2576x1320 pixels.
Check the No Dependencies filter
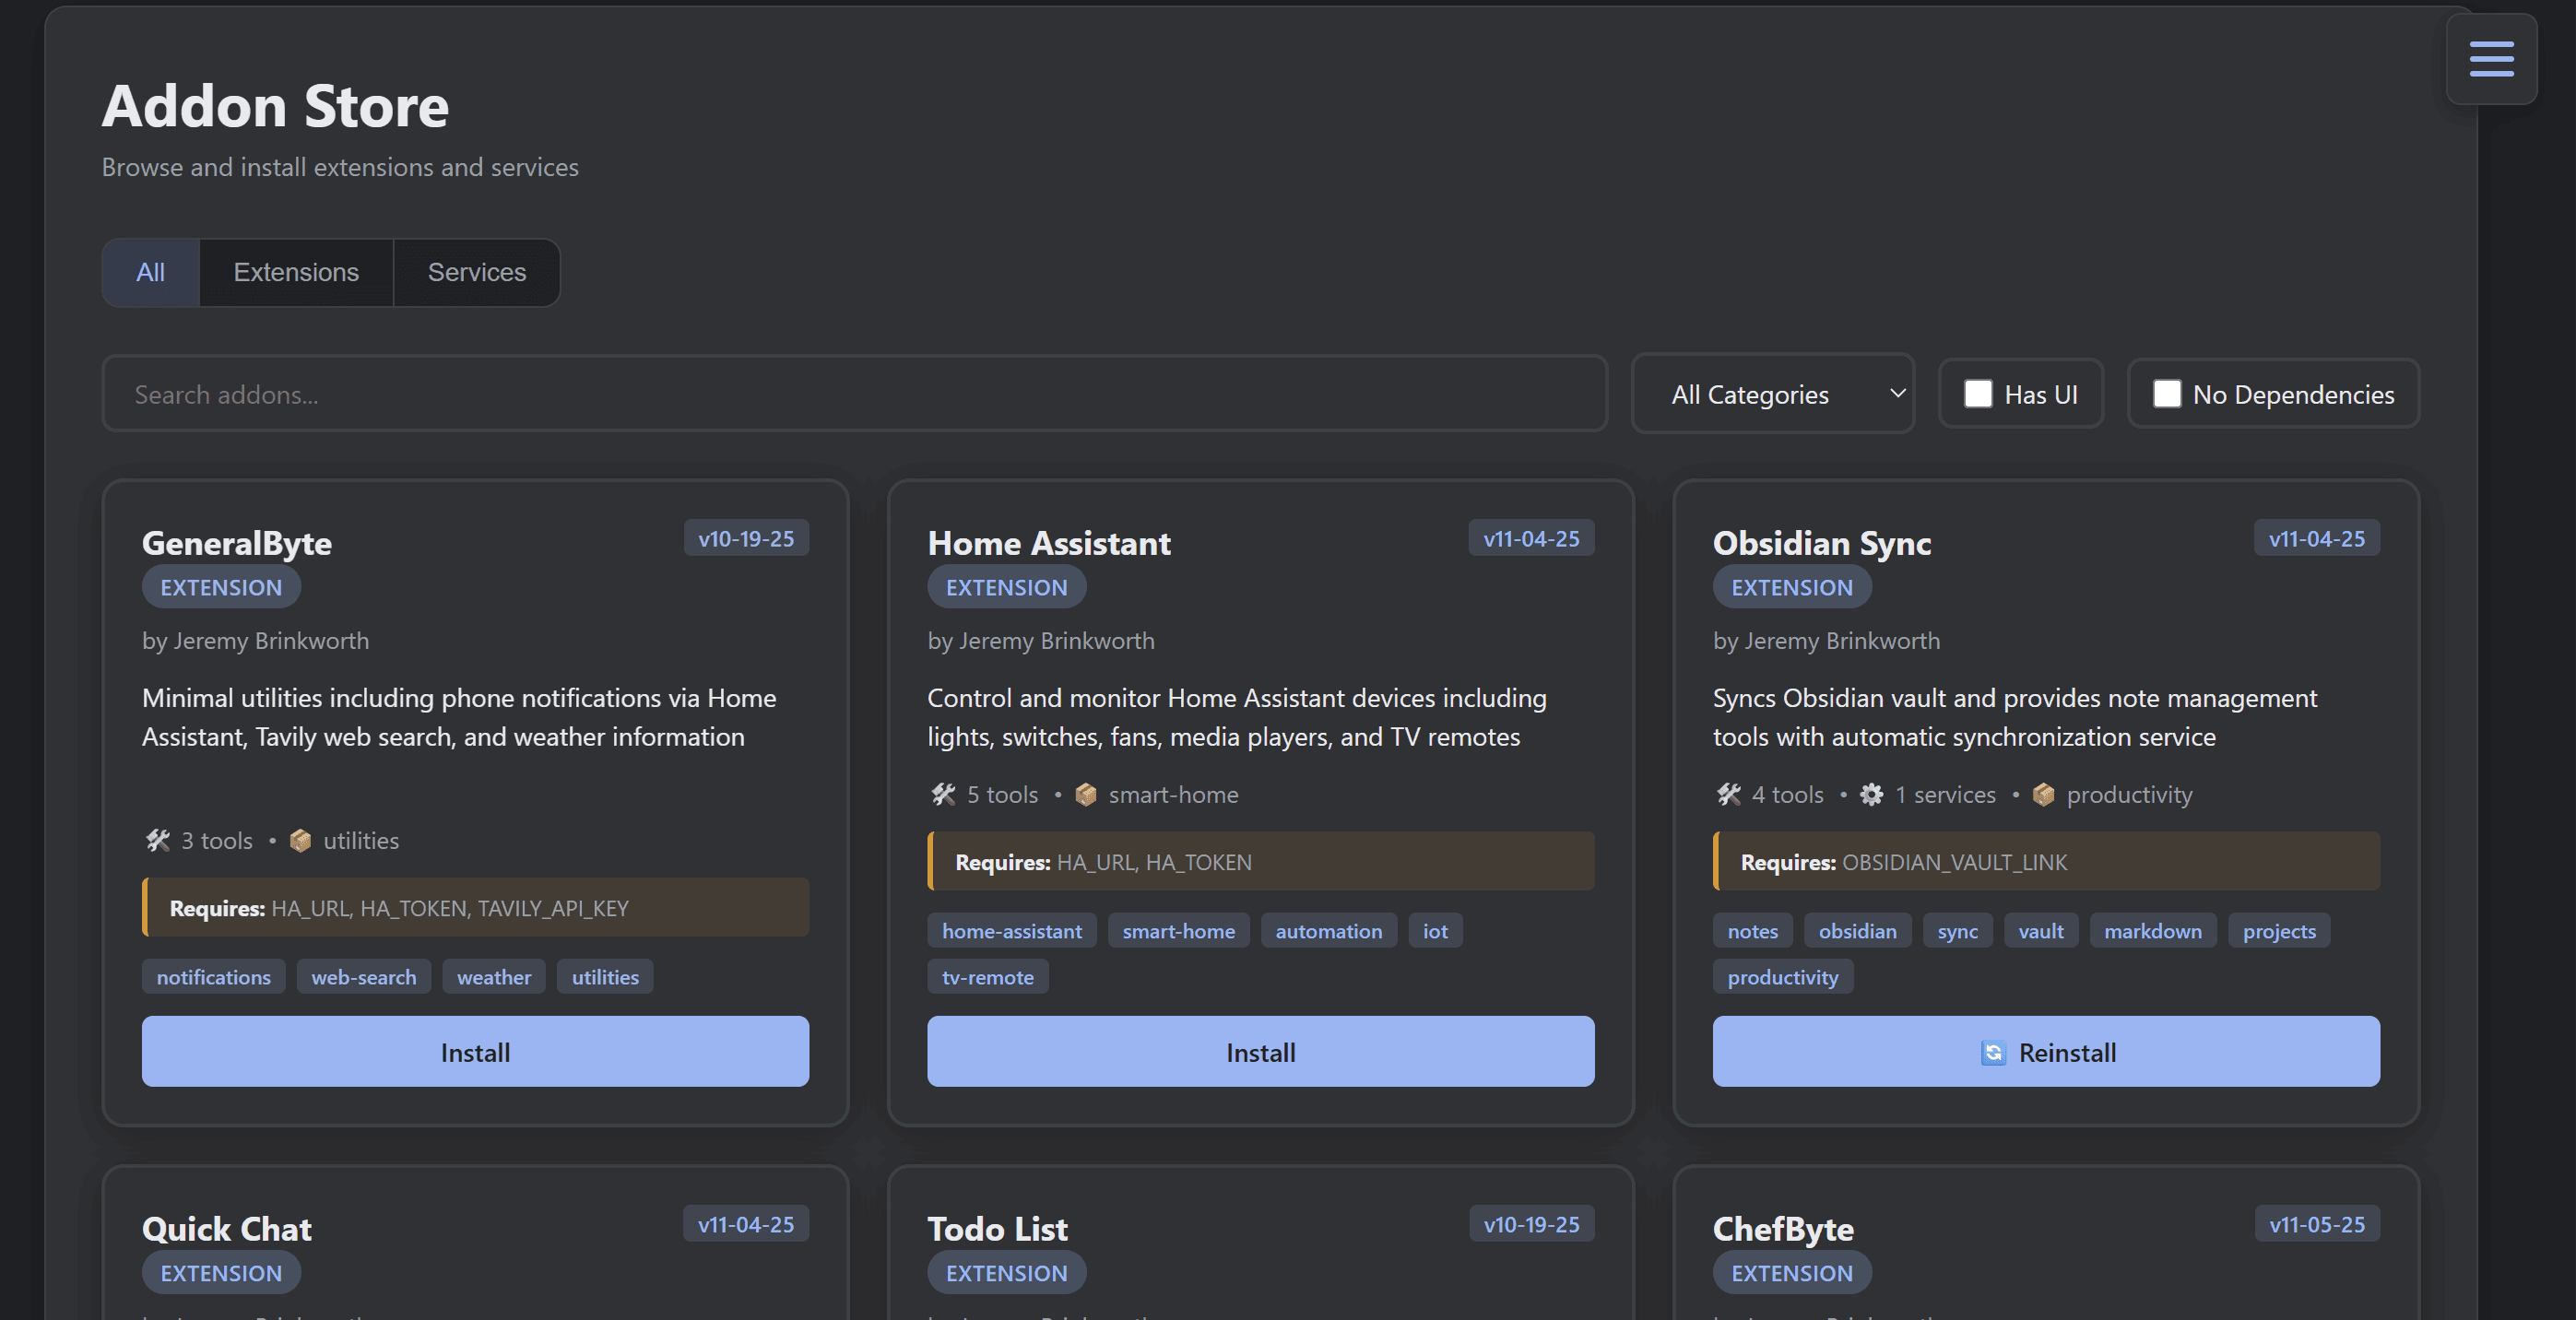[x=2166, y=394]
